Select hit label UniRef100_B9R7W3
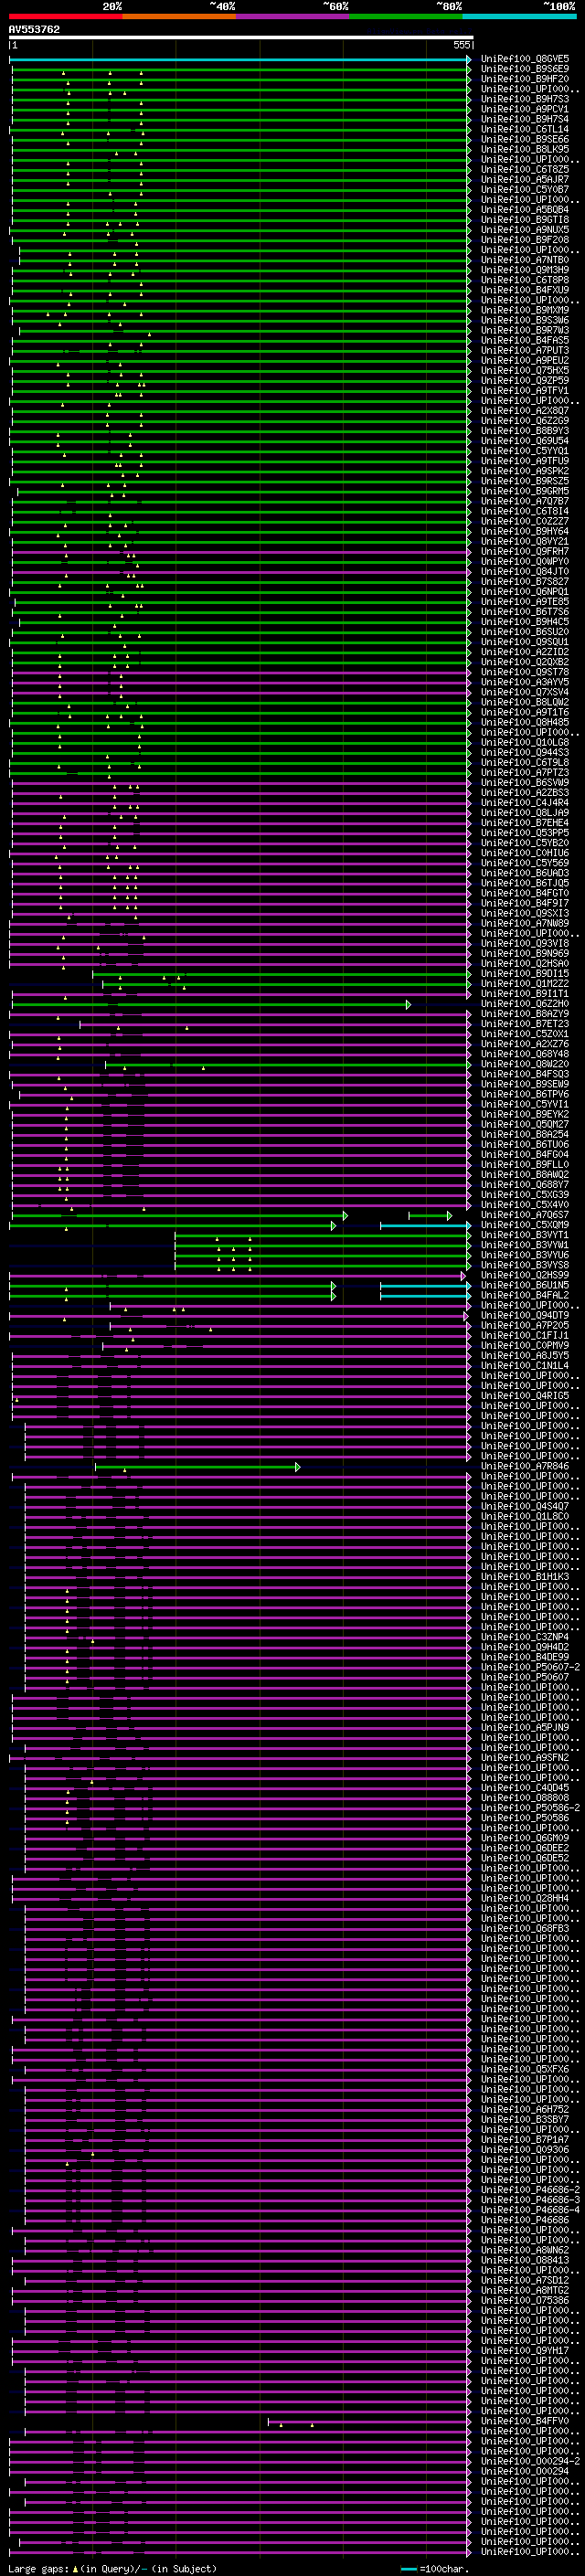585x2576 pixels. tap(525, 330)
